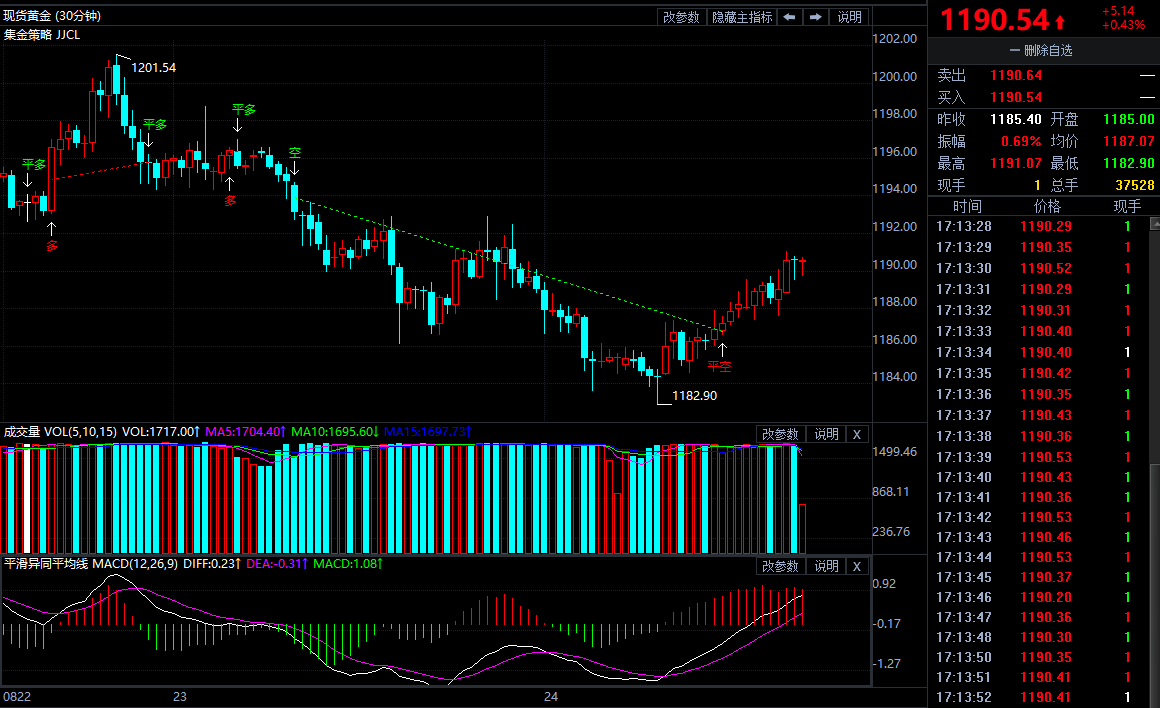This screenshot has width=1160, height=708.
Task: Click the tick list vertical scrollbar thumb
Action: coord(1155,584)
